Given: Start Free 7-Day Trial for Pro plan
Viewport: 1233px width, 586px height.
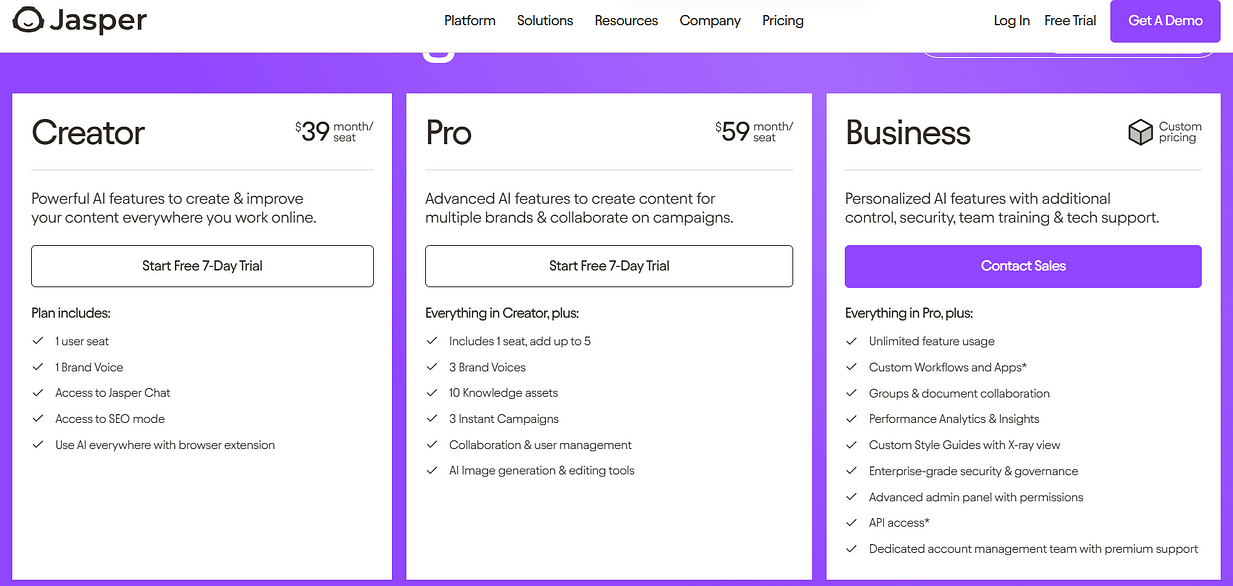Looking at the screenshot, I should click(609, 266).
